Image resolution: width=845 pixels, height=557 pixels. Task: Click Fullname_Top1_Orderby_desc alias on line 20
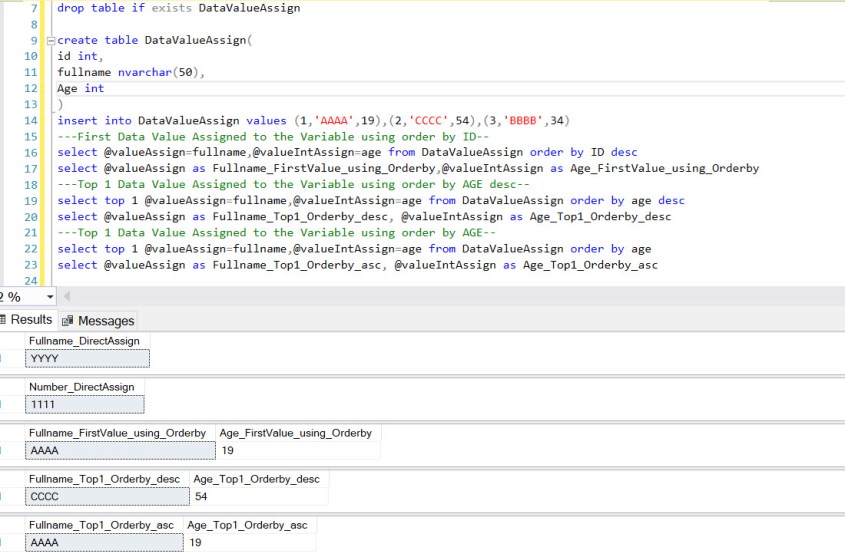point(300,217)
